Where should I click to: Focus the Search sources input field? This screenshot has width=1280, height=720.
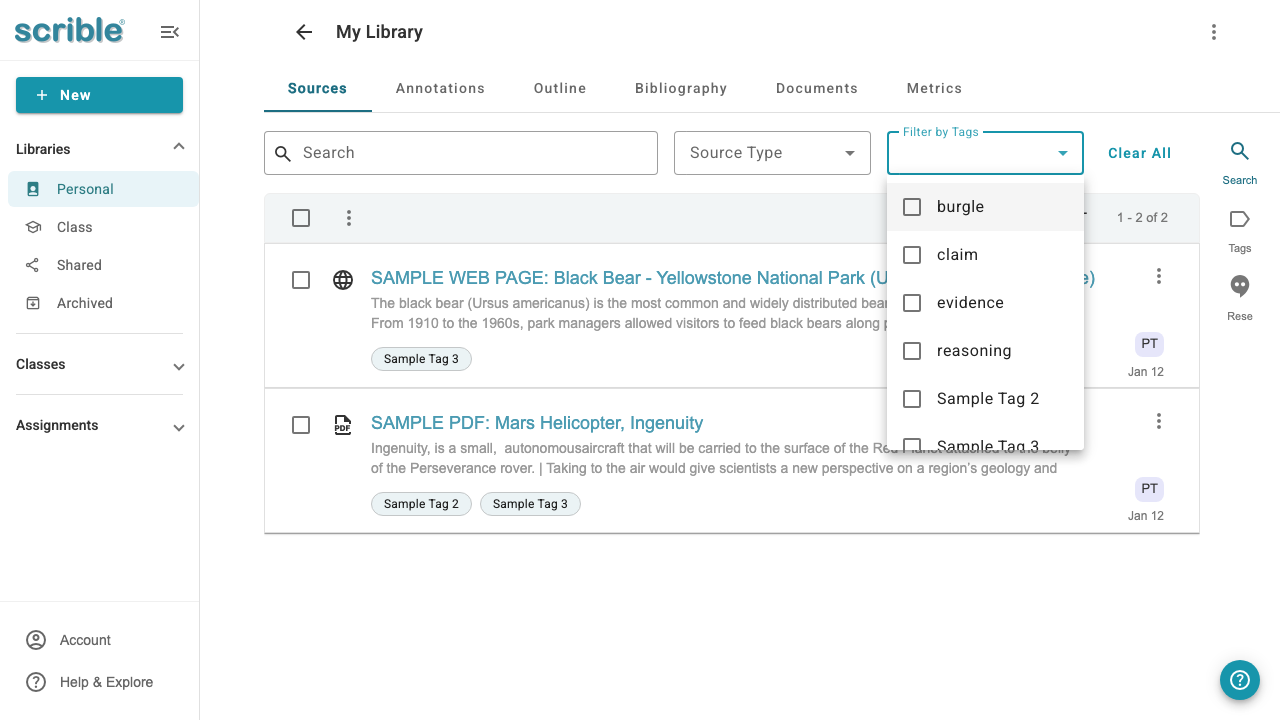(x=461, y=153)
